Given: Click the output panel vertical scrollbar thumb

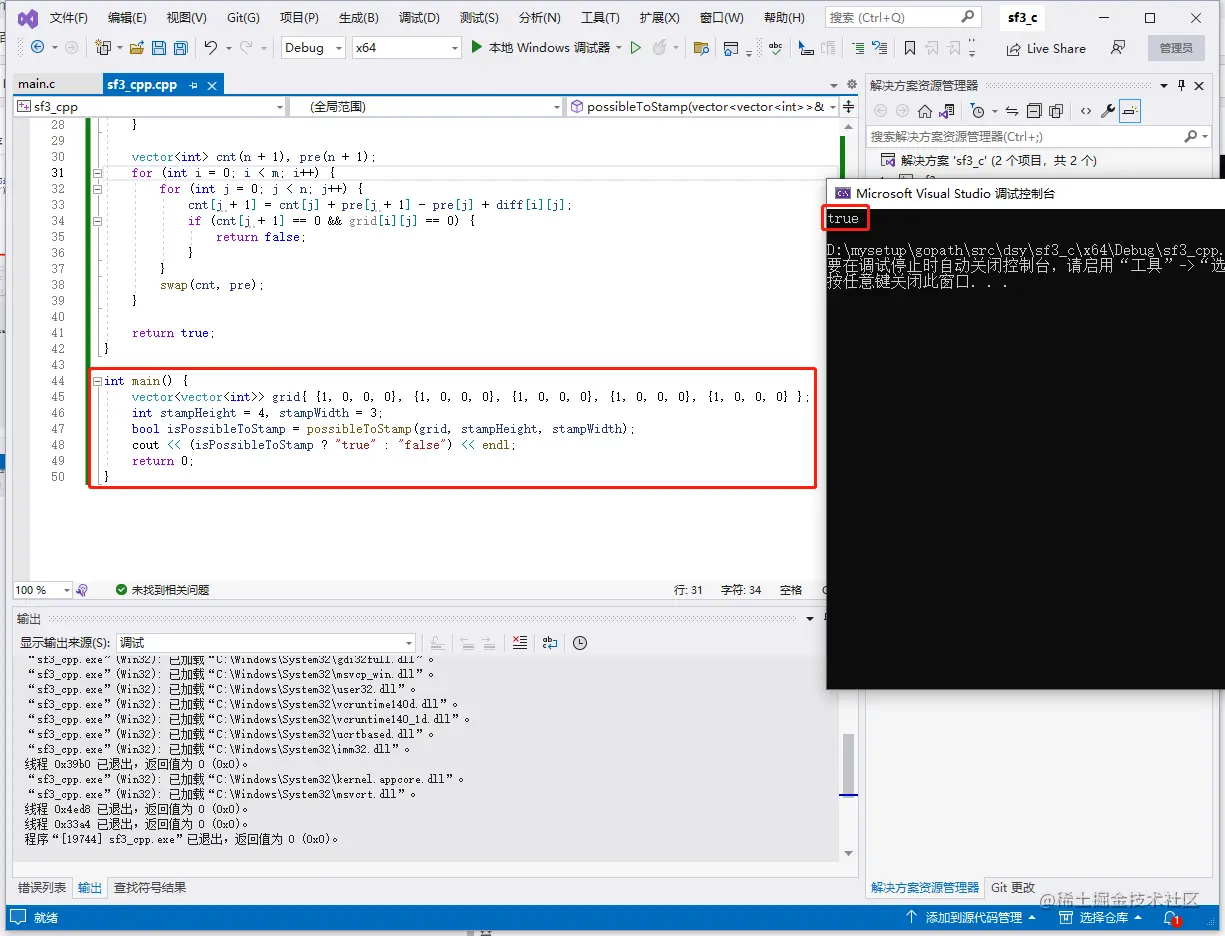Looking at the screenshot, I should [848, 763].
